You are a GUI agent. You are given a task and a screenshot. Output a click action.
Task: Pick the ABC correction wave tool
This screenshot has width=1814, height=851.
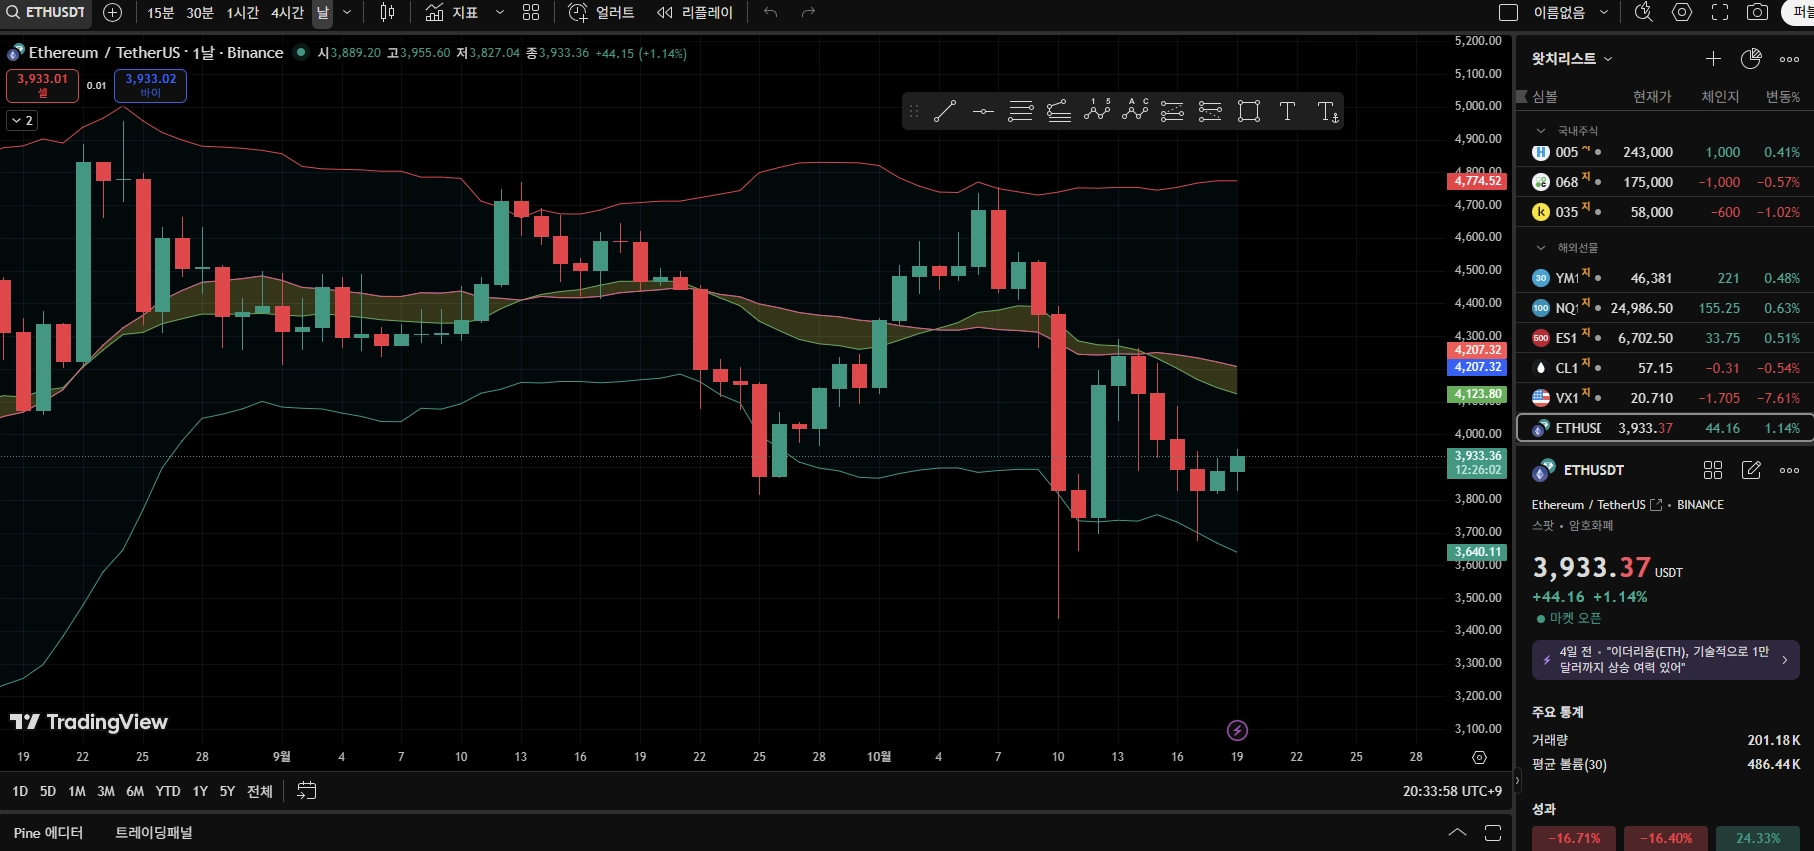click(1135, 111)
